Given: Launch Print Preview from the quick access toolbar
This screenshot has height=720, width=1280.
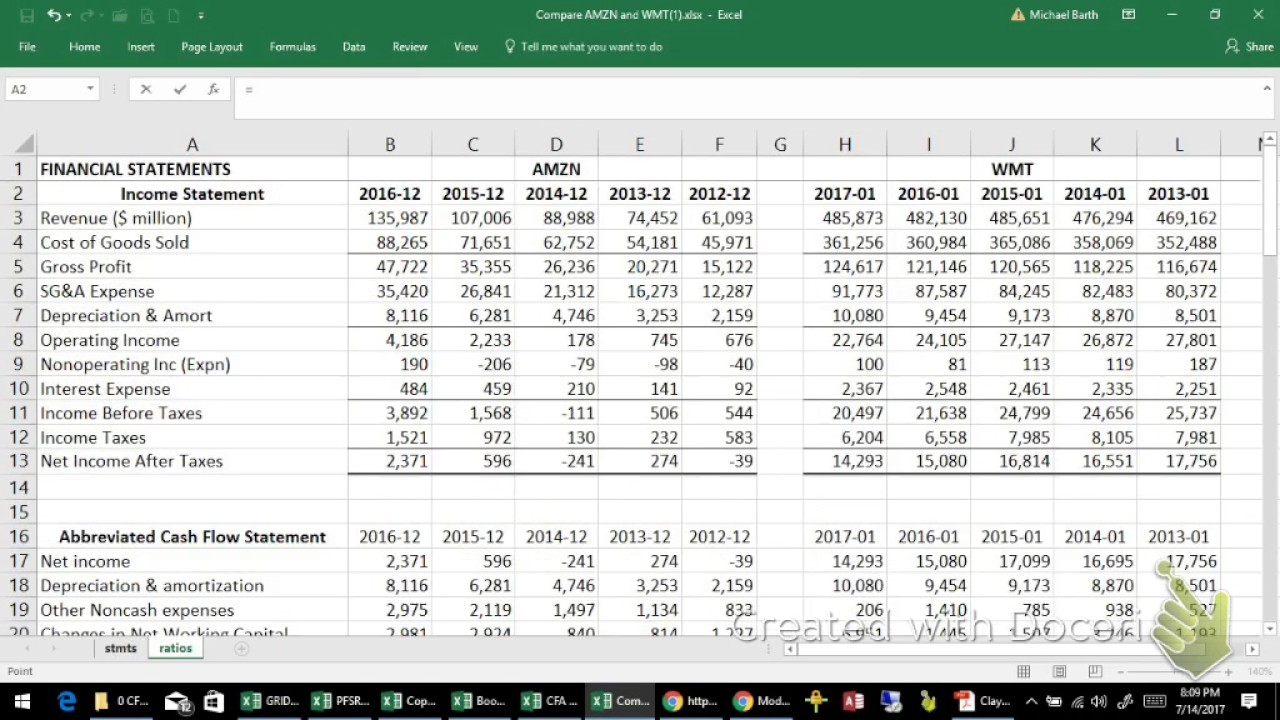Looking at the screenshot, I should (x=147, y=15).
